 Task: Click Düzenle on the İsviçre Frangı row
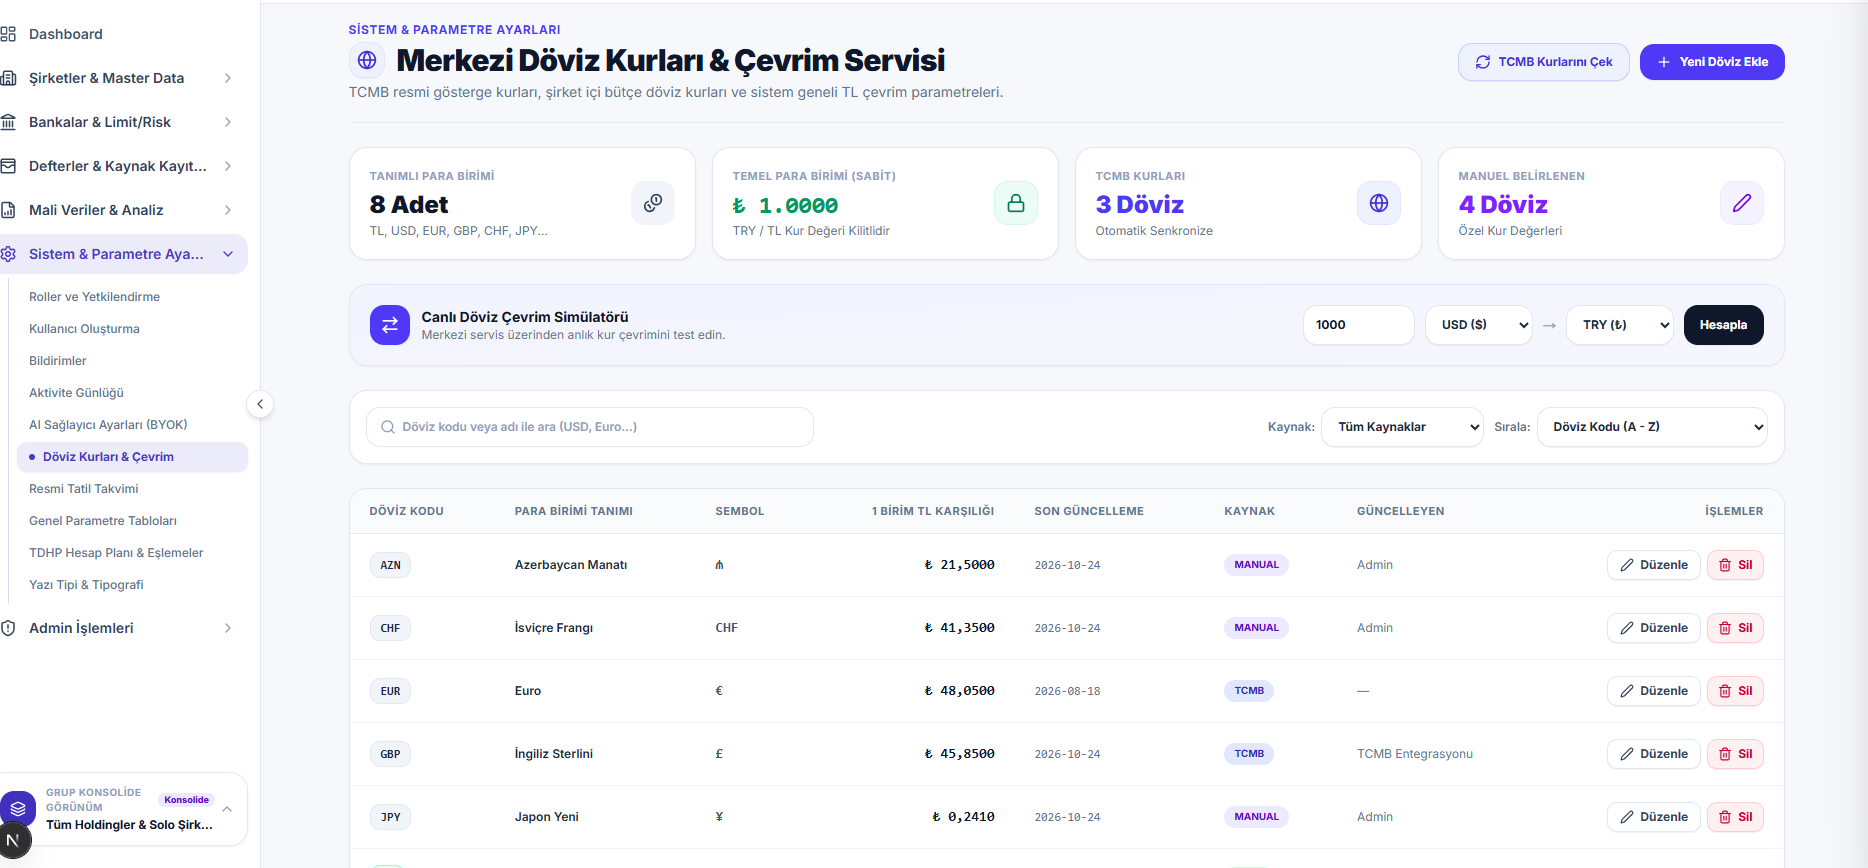(1654, 628)
